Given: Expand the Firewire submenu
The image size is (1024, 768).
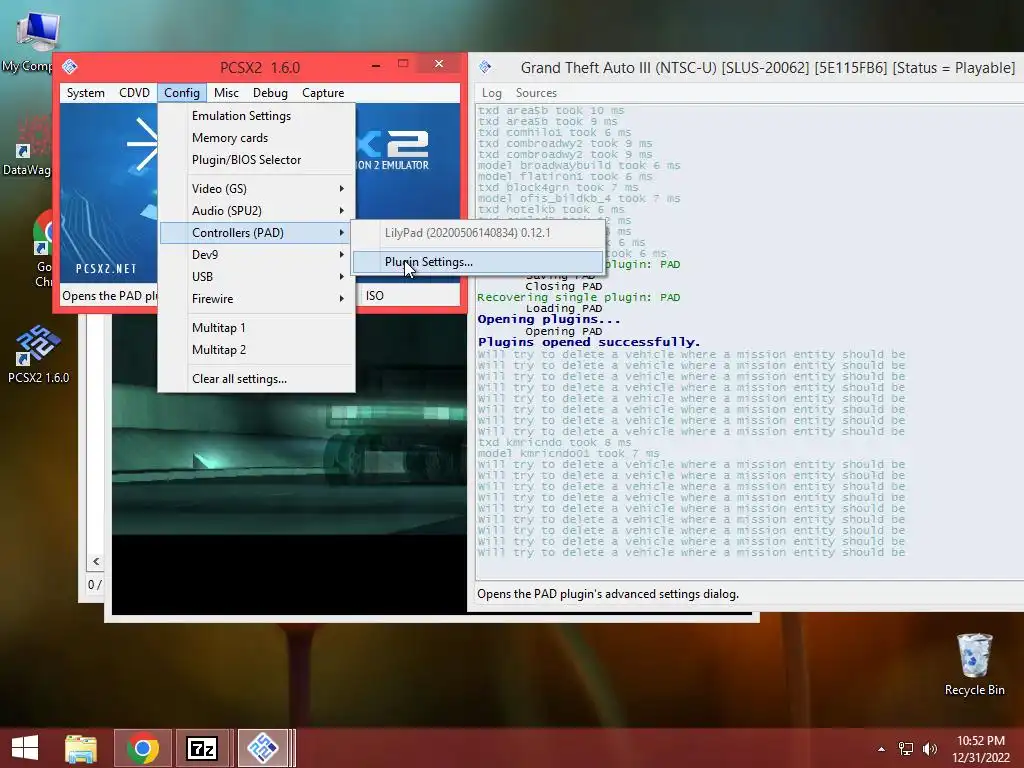Looking at the screenshot, I should (x=257, y=299).
